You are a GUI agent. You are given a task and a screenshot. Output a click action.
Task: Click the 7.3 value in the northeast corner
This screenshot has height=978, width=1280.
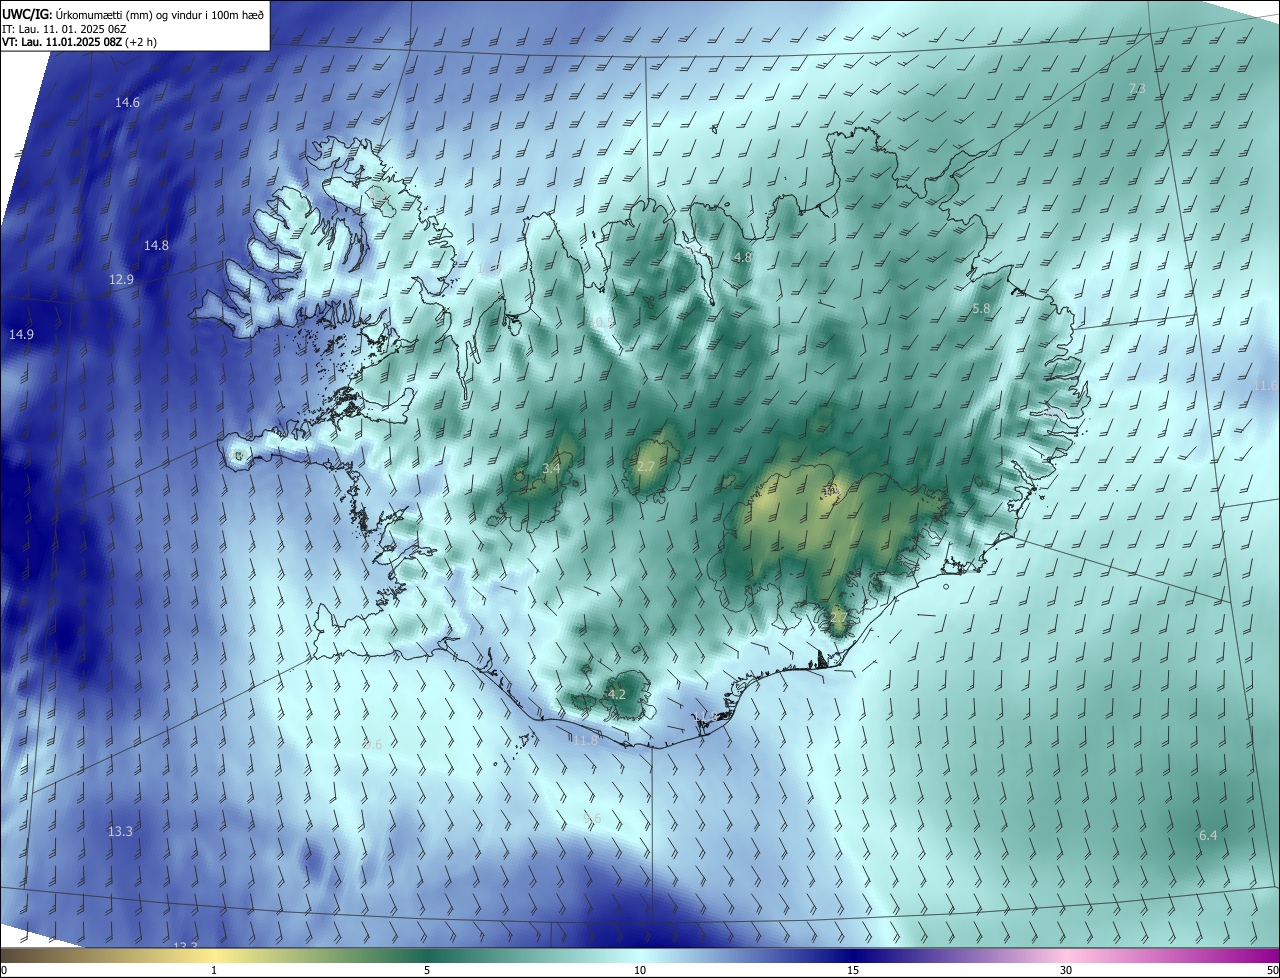(1137, 89)
